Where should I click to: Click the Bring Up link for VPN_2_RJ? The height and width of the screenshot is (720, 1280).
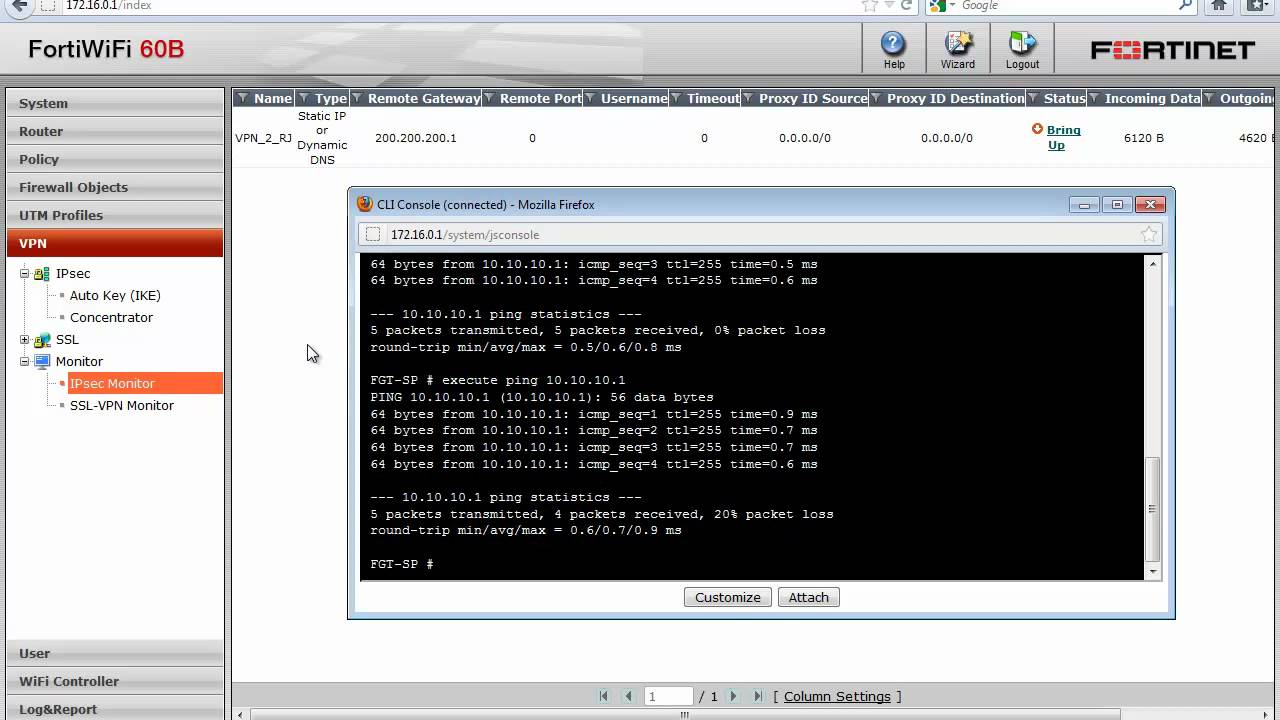click(1064, 137)
